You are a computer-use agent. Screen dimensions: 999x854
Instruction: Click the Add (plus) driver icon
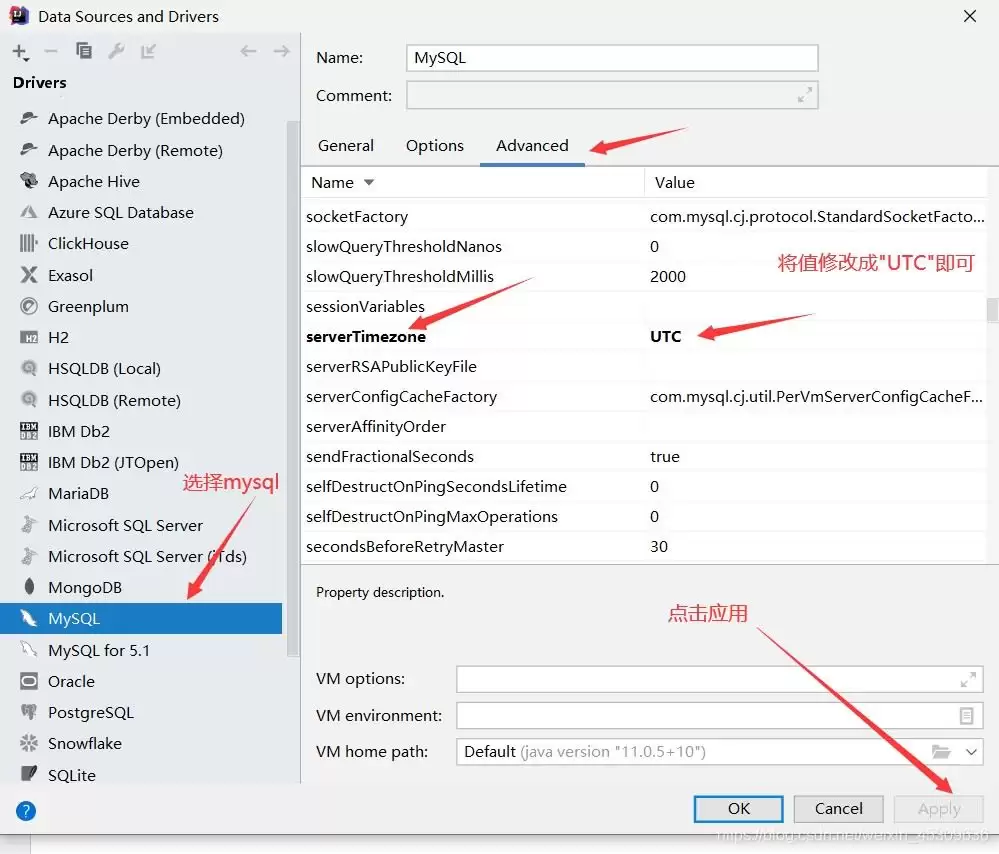[x=20, y=52]
